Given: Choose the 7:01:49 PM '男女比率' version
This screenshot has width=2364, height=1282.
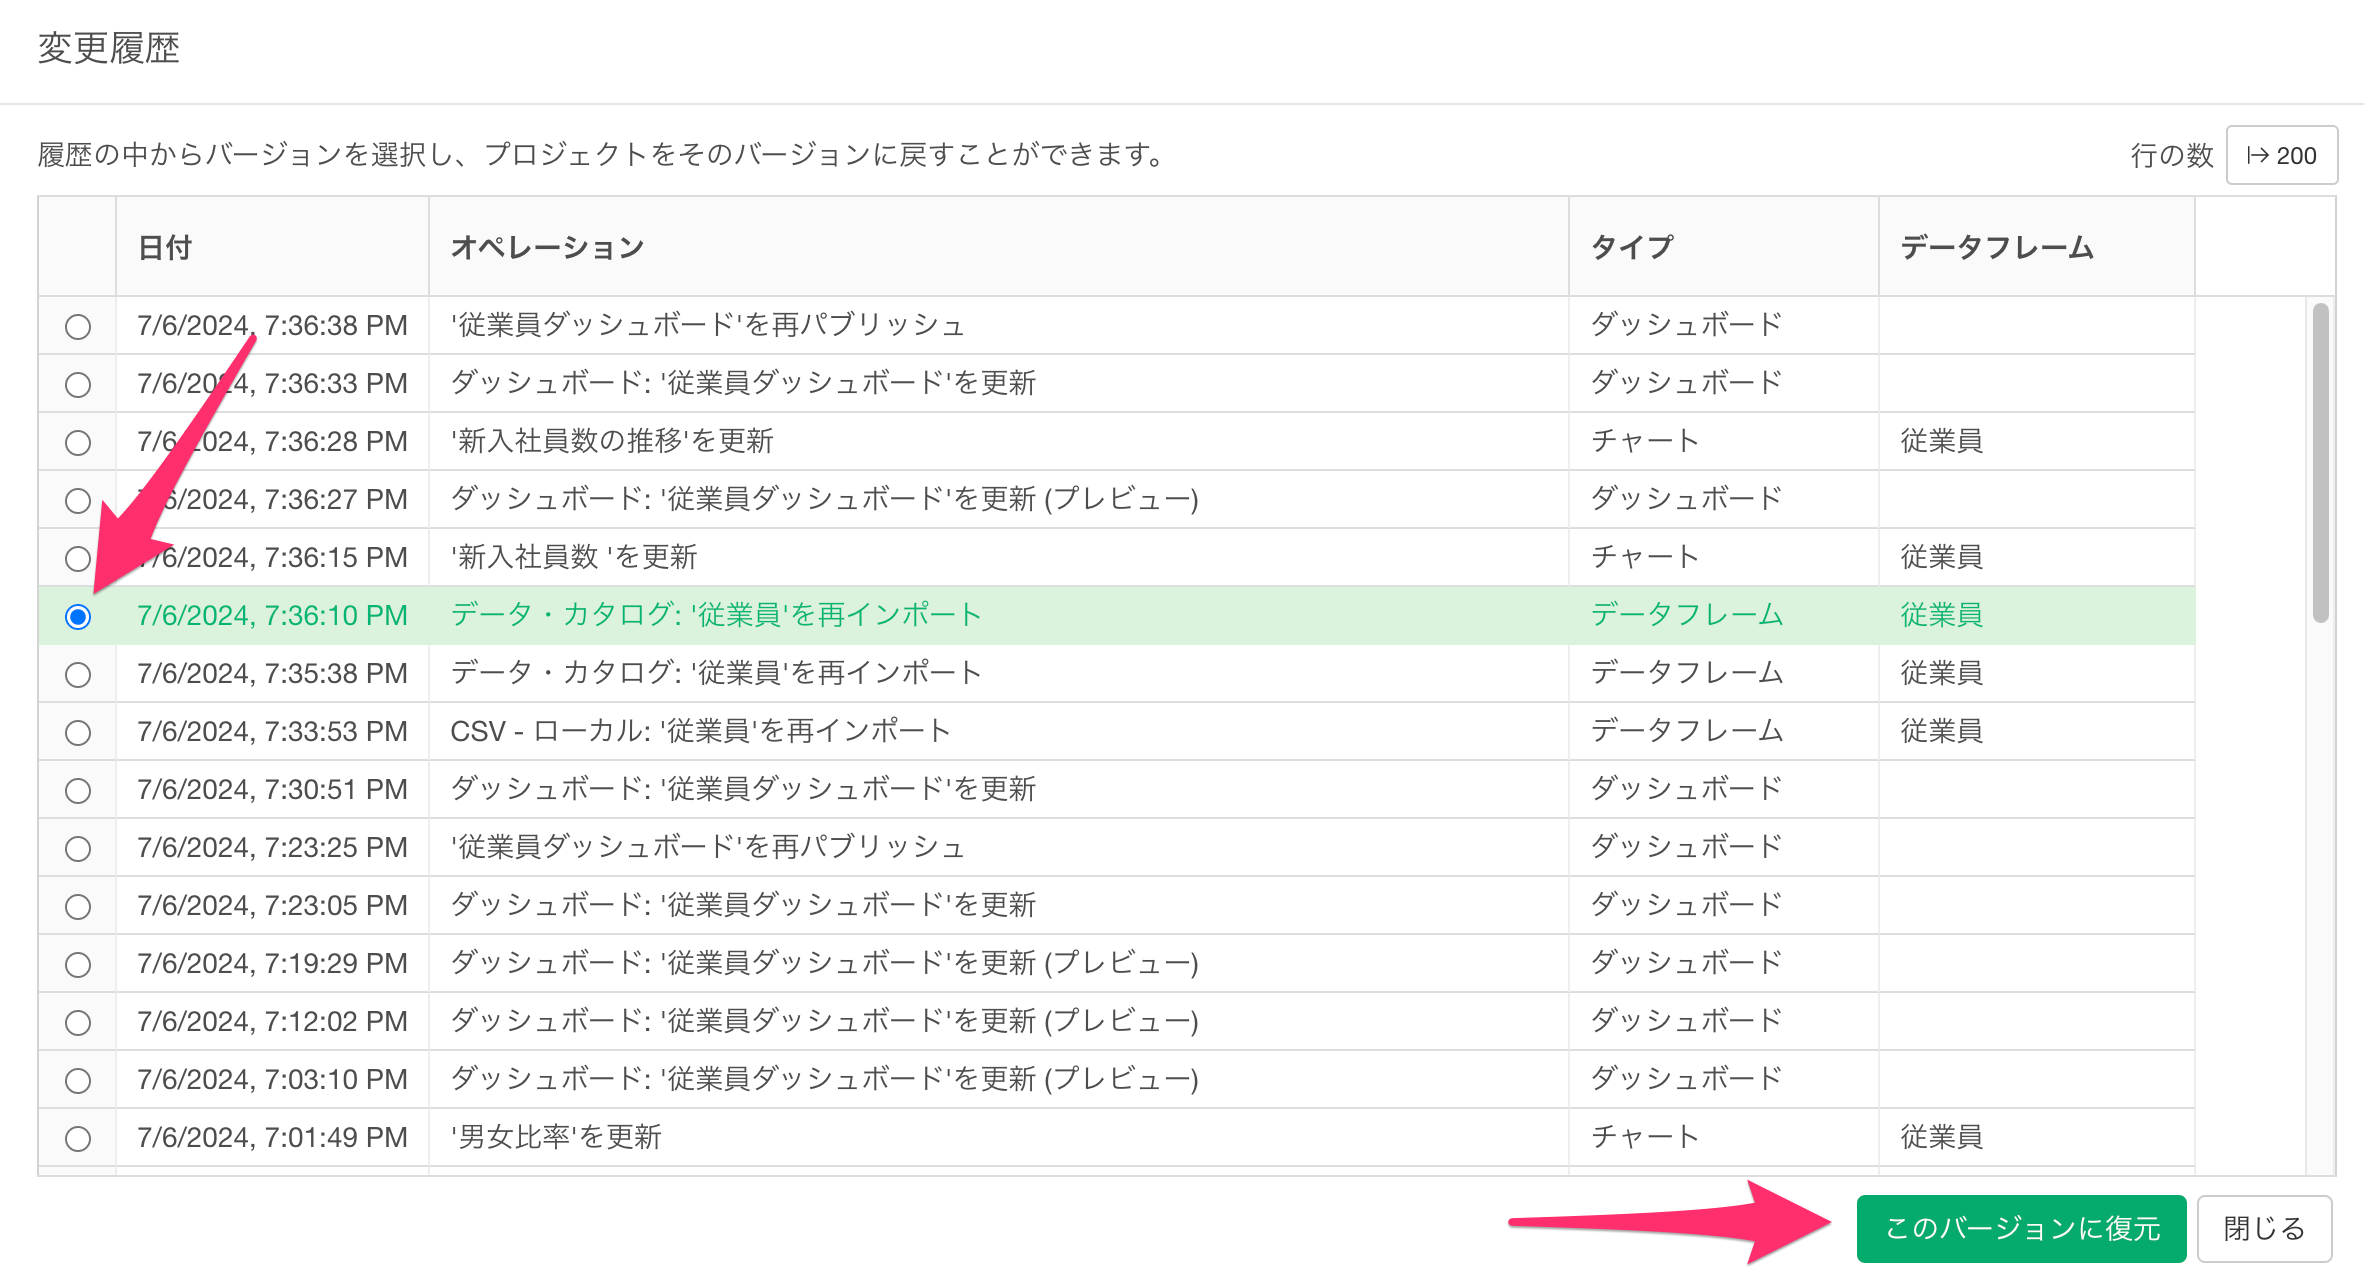Looking at the screenshot, I should coord(78,1139).
